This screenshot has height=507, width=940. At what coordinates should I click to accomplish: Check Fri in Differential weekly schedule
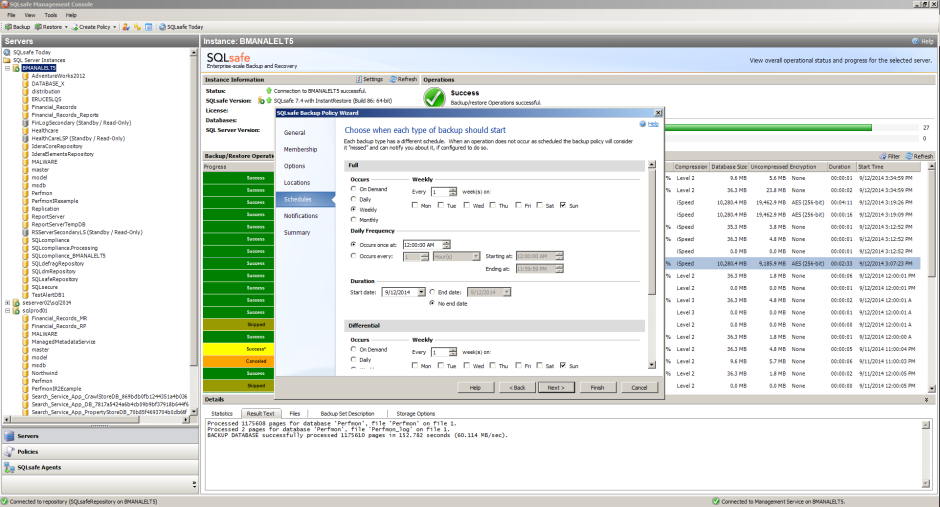click(519, 365)
